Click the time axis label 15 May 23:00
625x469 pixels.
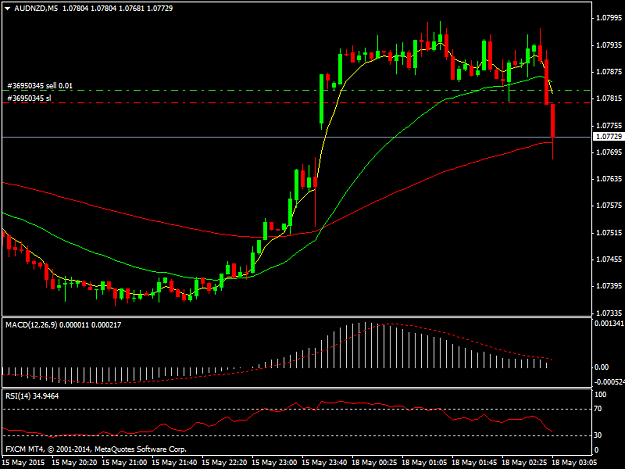coord(275,463)
